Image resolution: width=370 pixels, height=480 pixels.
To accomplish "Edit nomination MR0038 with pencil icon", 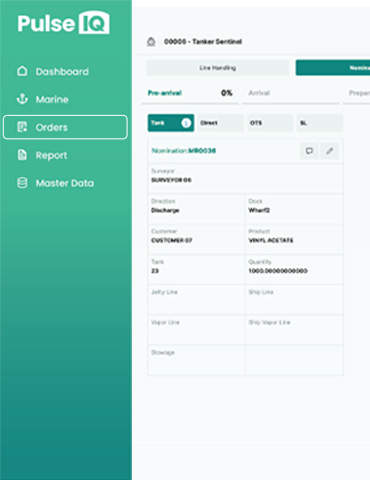I will [330, 151].
